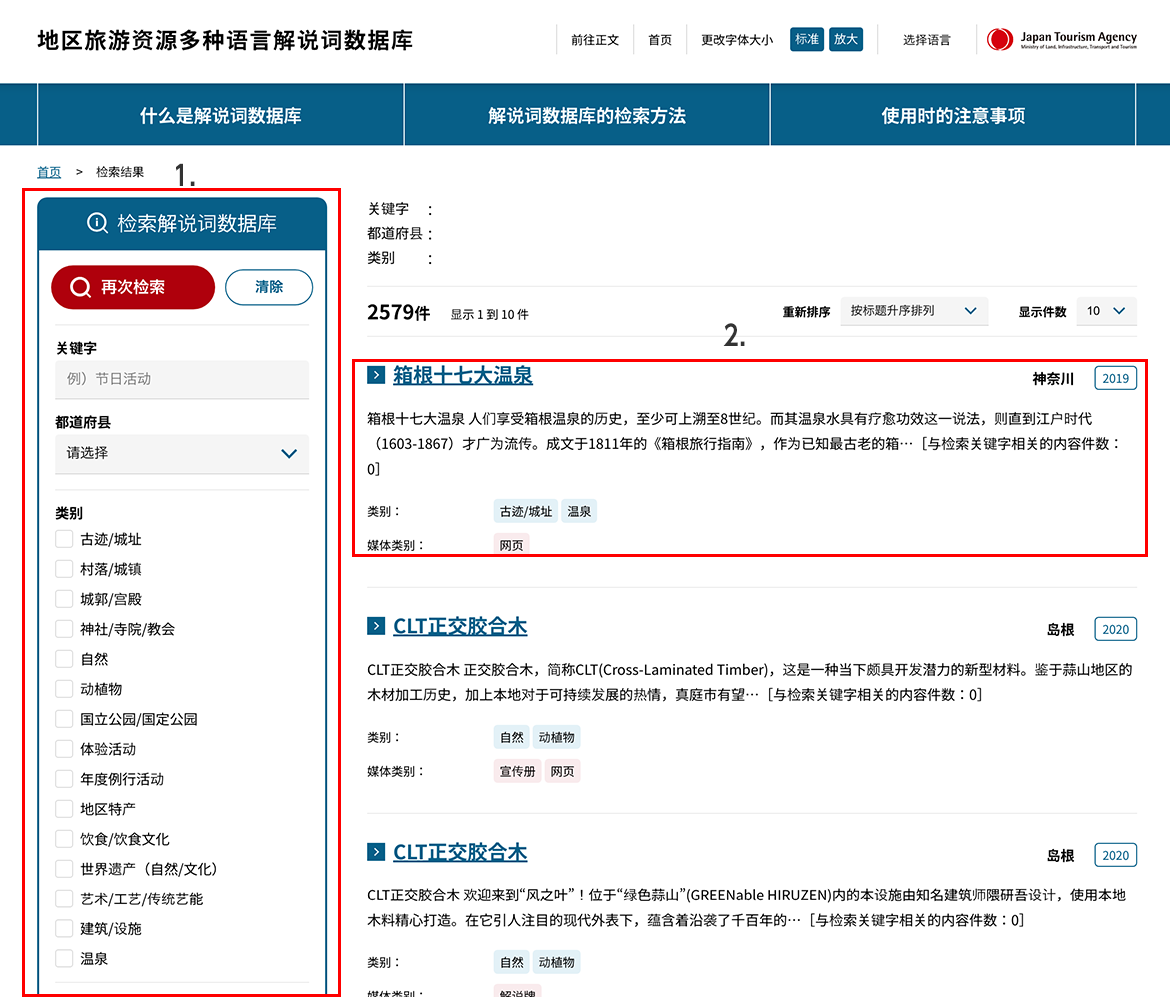This screenshot has width=1170, height=997.
Task: Enable the 温泉 category checkbox
Action: 64,958
